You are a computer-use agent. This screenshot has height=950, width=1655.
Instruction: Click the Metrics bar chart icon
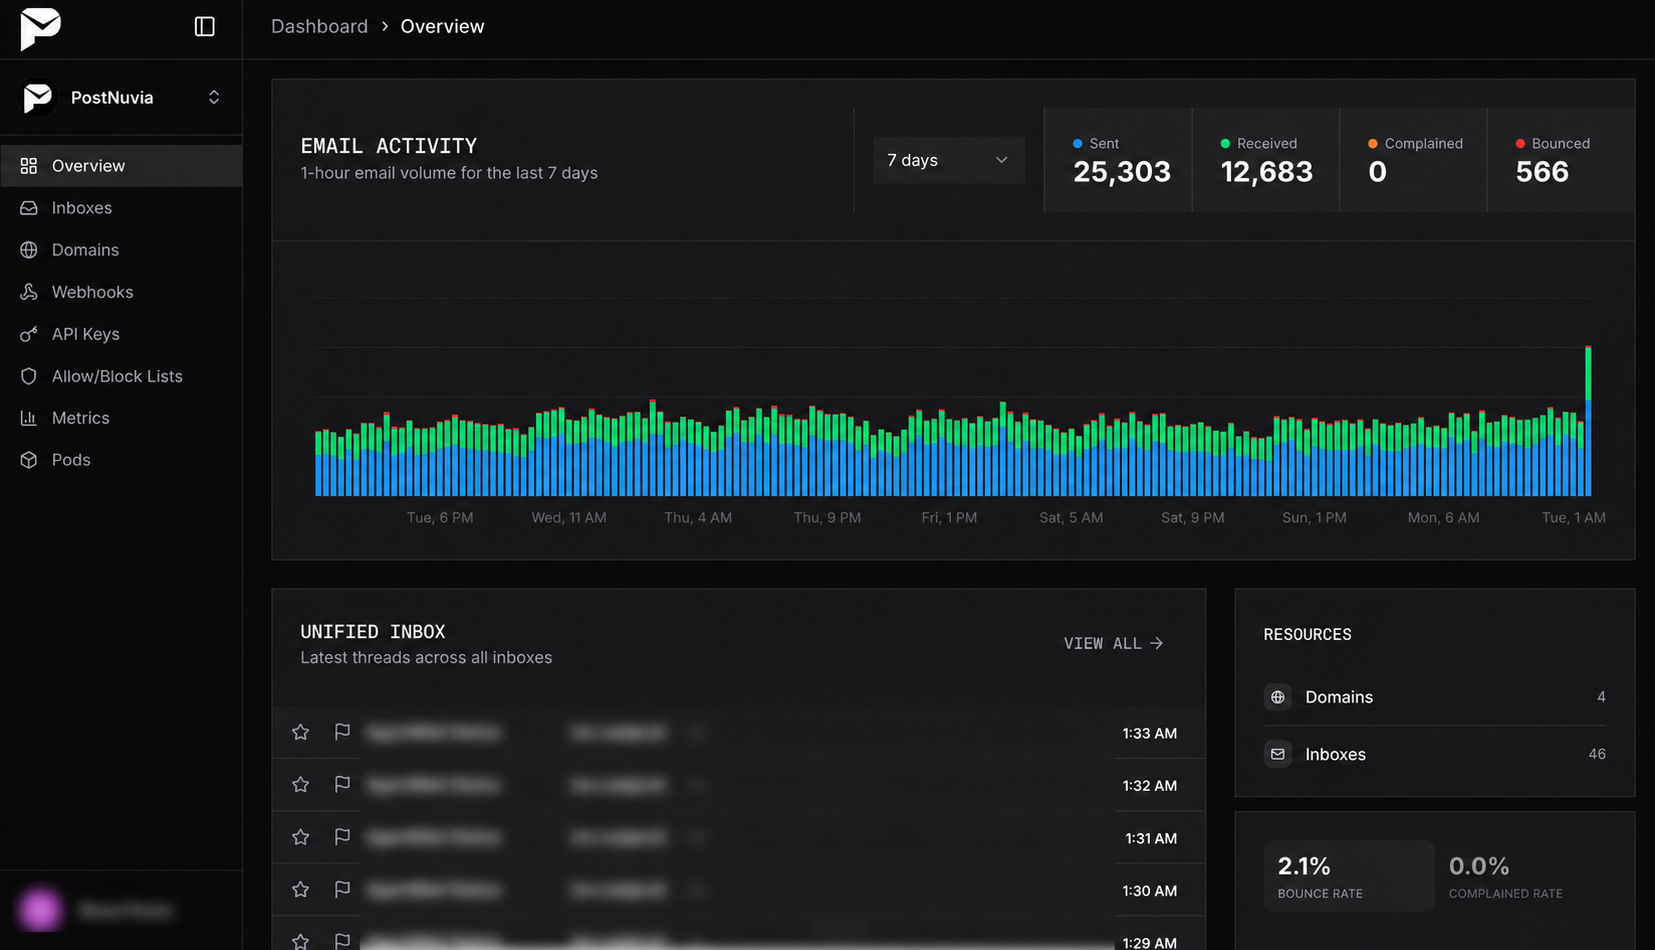point(29,418)
